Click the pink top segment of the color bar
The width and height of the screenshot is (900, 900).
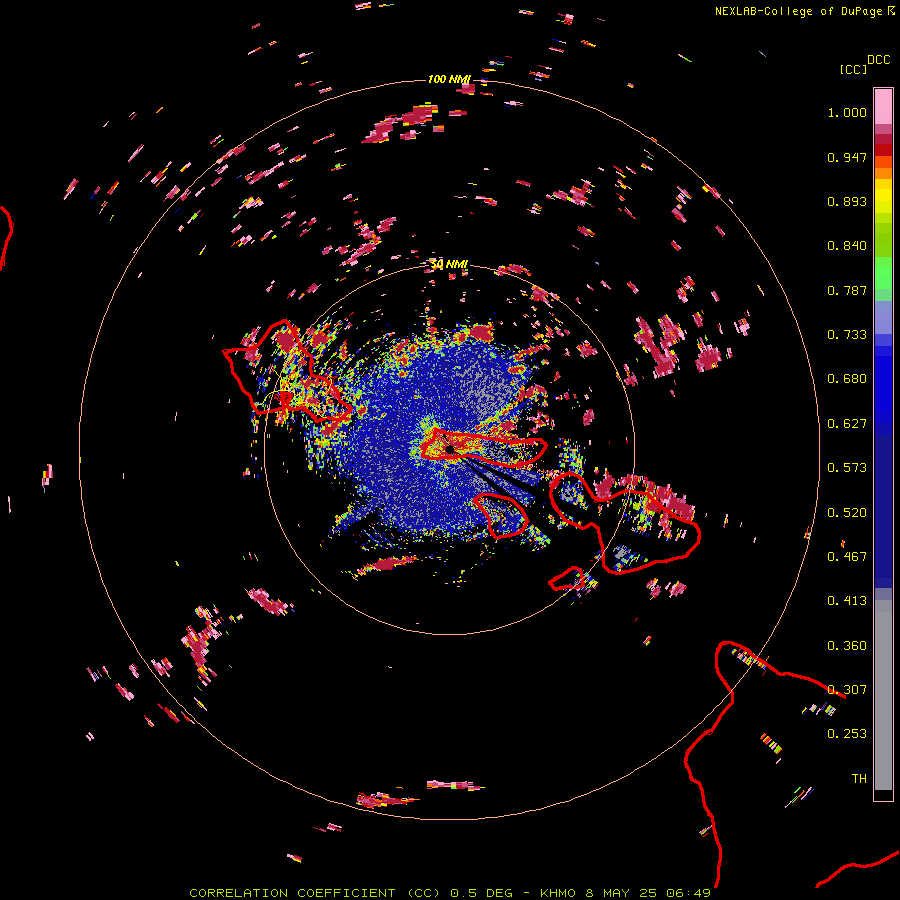(x=883, y=106)
